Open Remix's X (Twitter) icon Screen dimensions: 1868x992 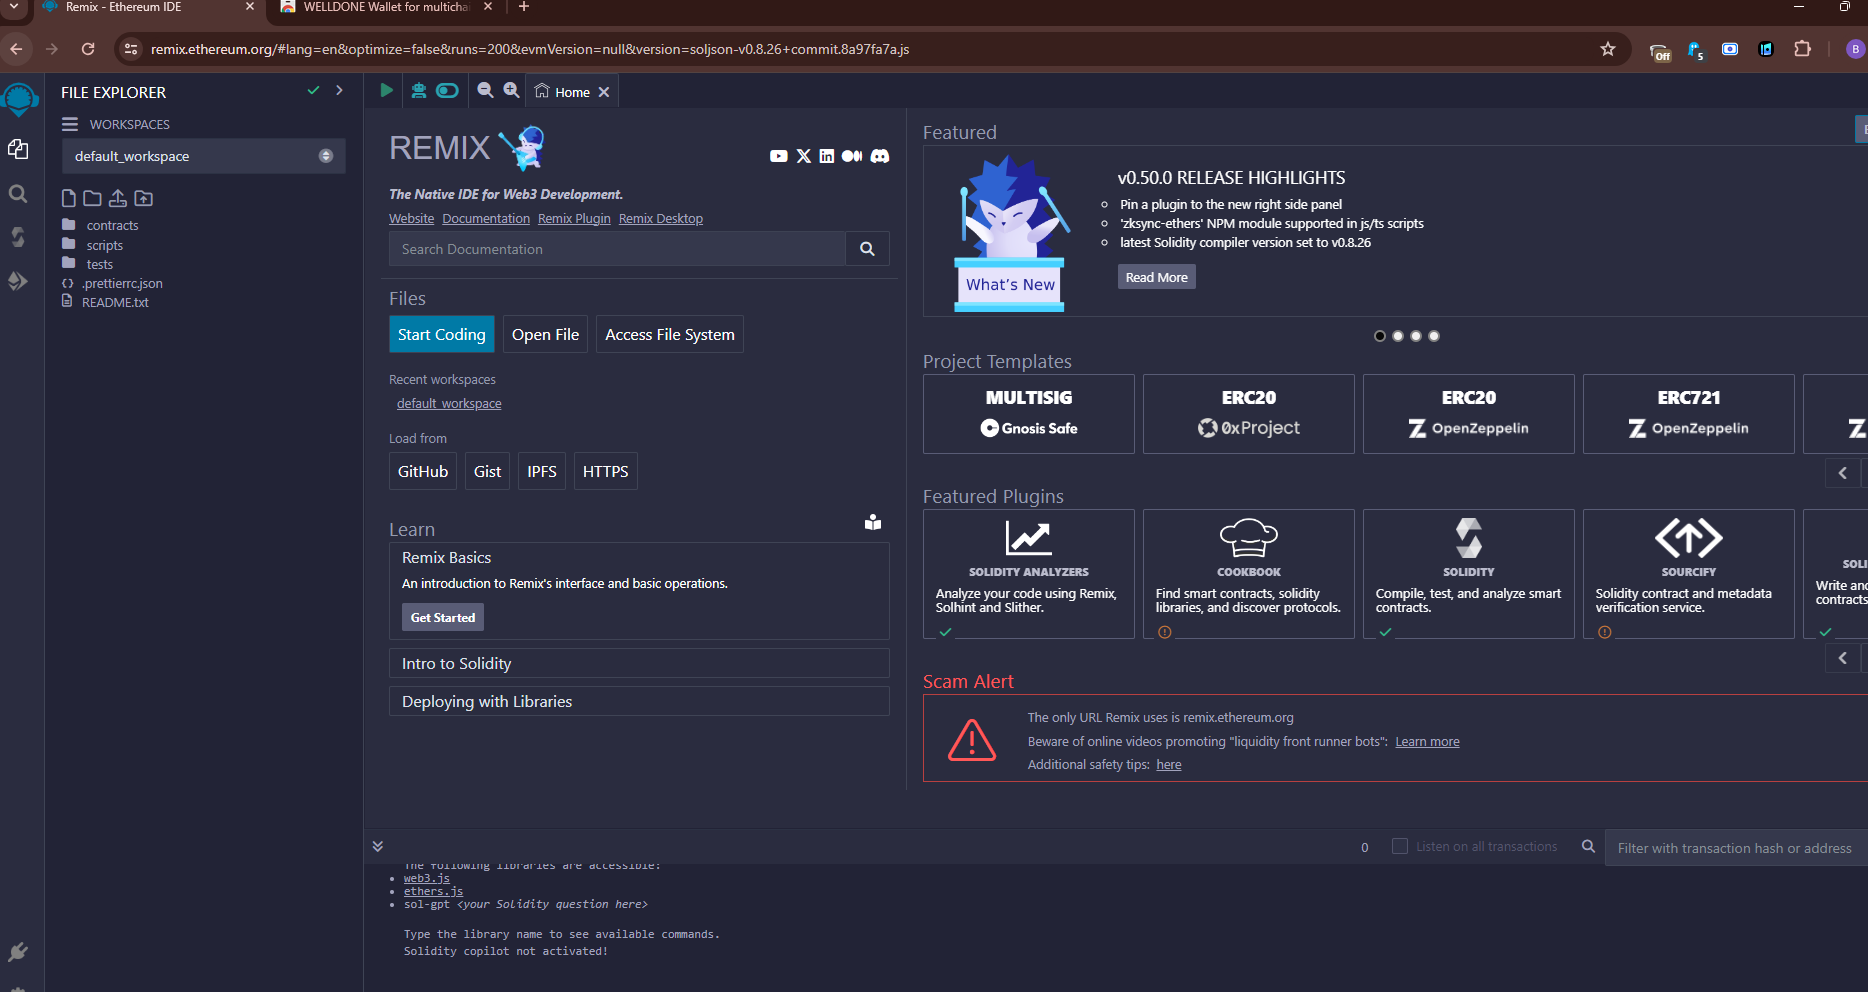pos(804,156)
